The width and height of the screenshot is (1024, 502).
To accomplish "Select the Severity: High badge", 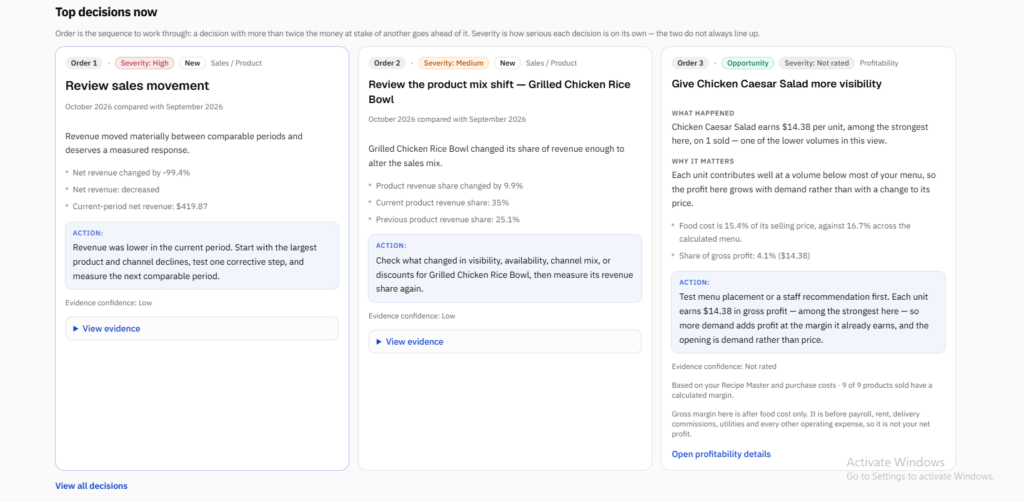I will point(145,63).
